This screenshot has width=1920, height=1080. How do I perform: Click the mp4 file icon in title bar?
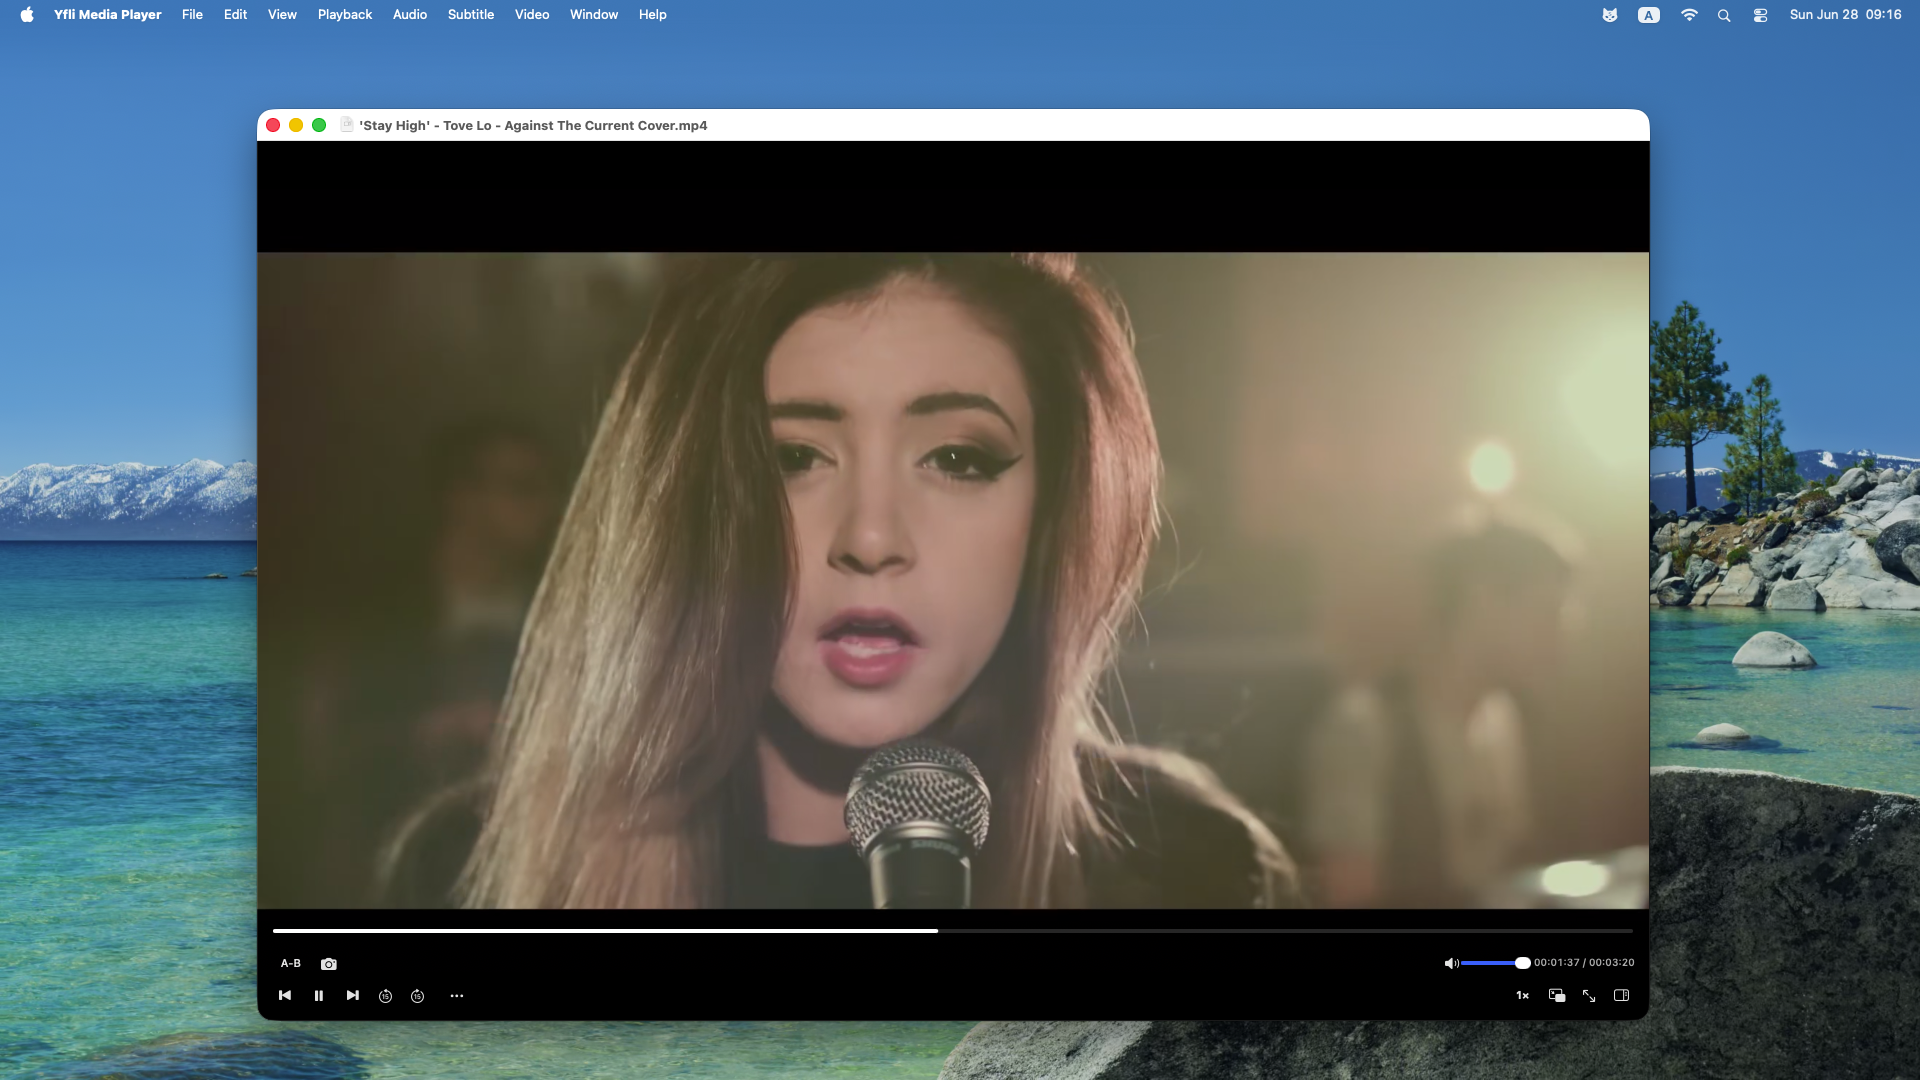pos(347,125)
